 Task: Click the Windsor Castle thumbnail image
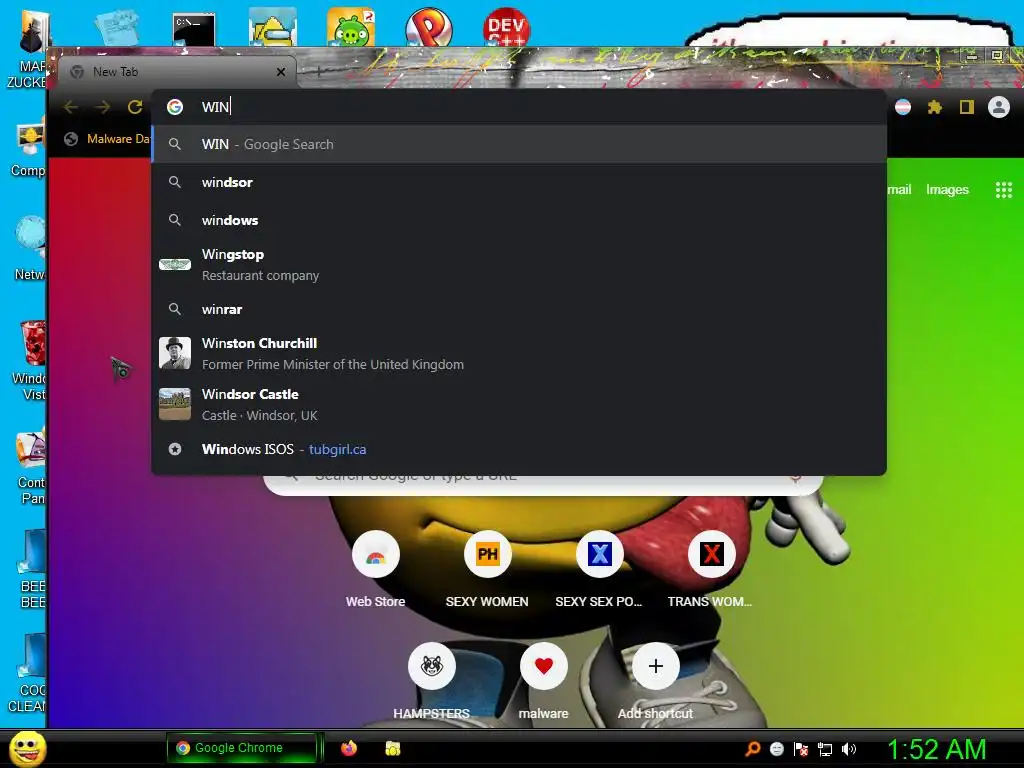[x=175, y=404]
